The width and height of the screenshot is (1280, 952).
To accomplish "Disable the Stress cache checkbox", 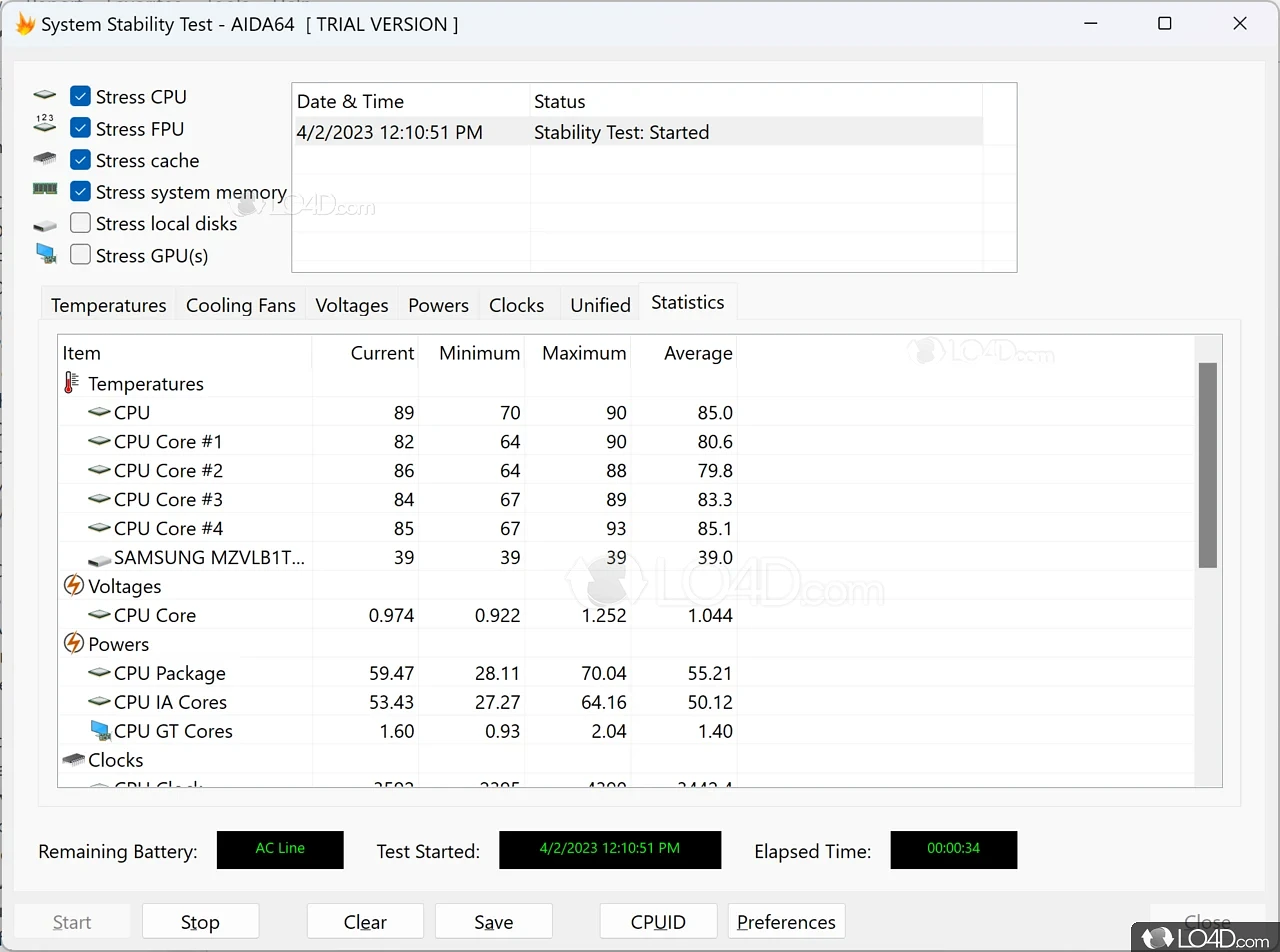I will [x=81, y=160].
